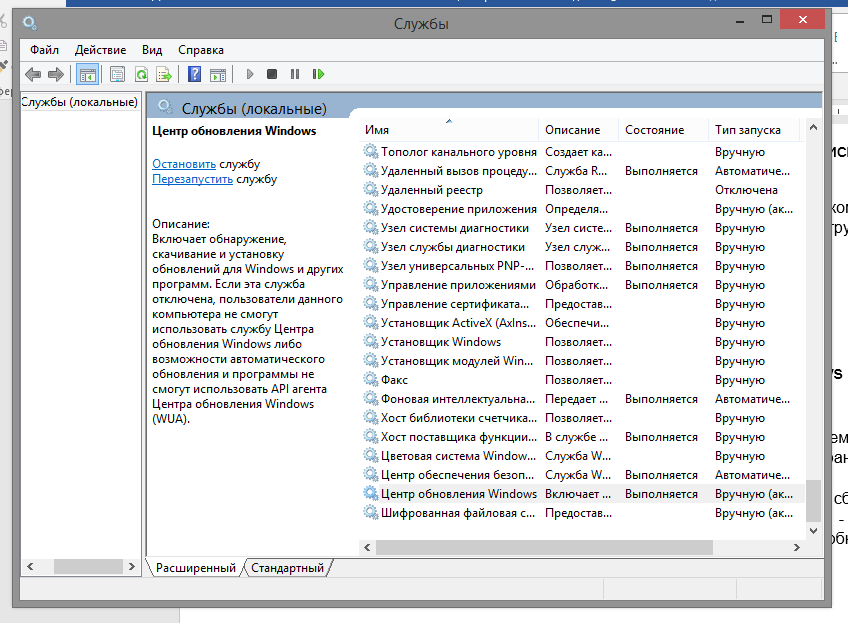Open the Действие menu
This screenshot has width=848, height=623.
[101, 50]
